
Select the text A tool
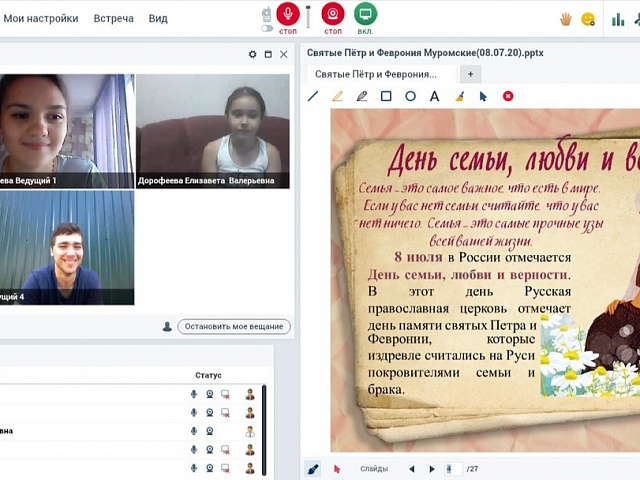tap(435, 96)
